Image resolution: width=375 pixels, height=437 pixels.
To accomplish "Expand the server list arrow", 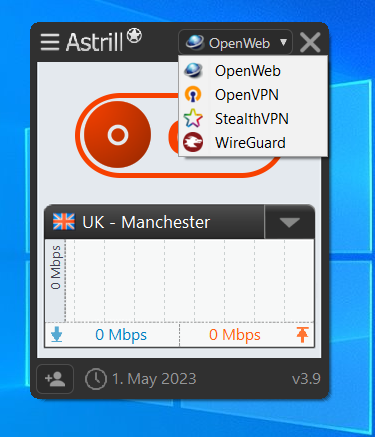I will tap(289, 222).
